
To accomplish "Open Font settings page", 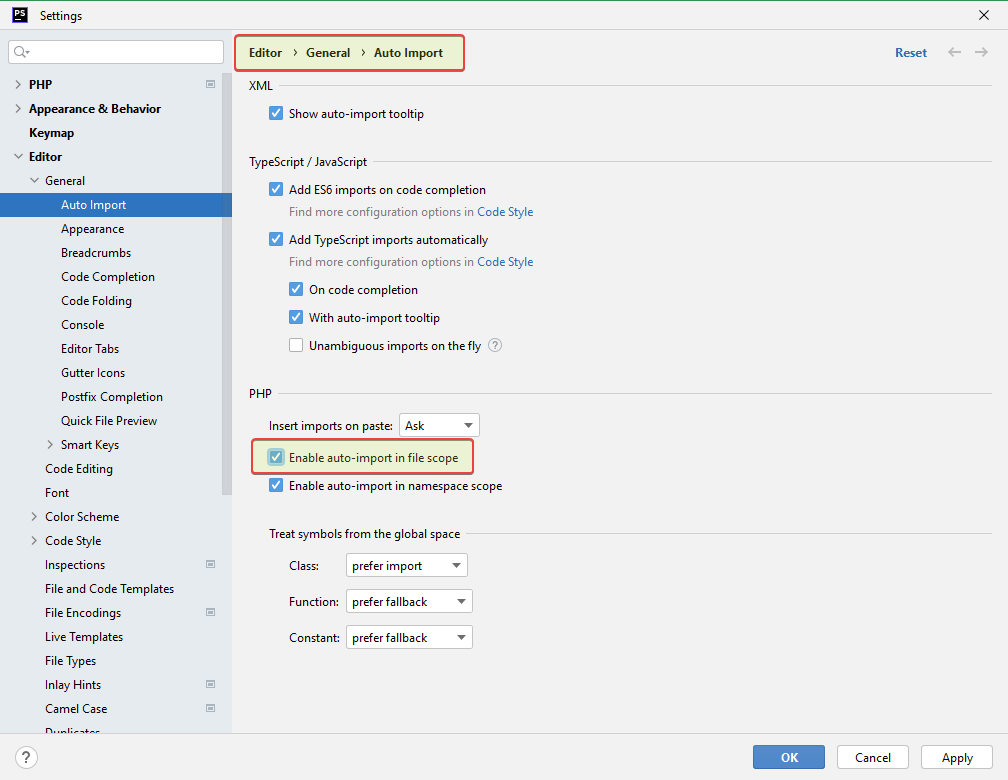I will (57, 493).
